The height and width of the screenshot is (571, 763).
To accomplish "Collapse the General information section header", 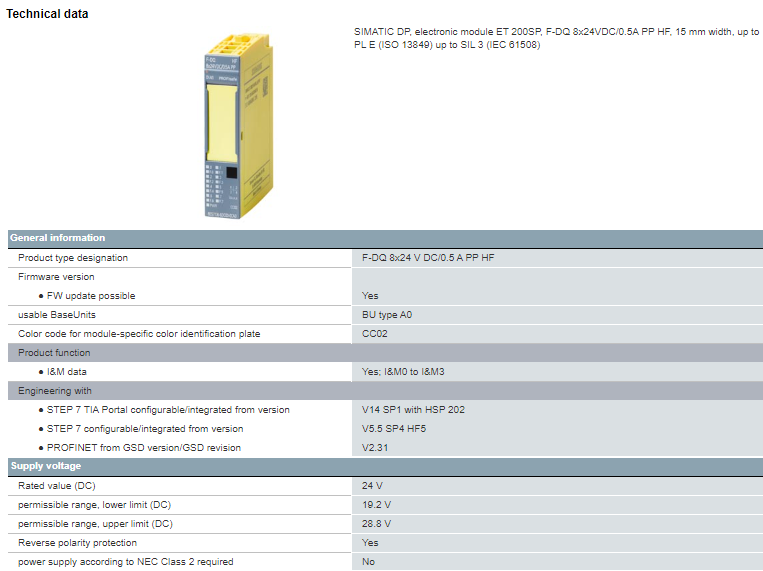I will [58, 238].
